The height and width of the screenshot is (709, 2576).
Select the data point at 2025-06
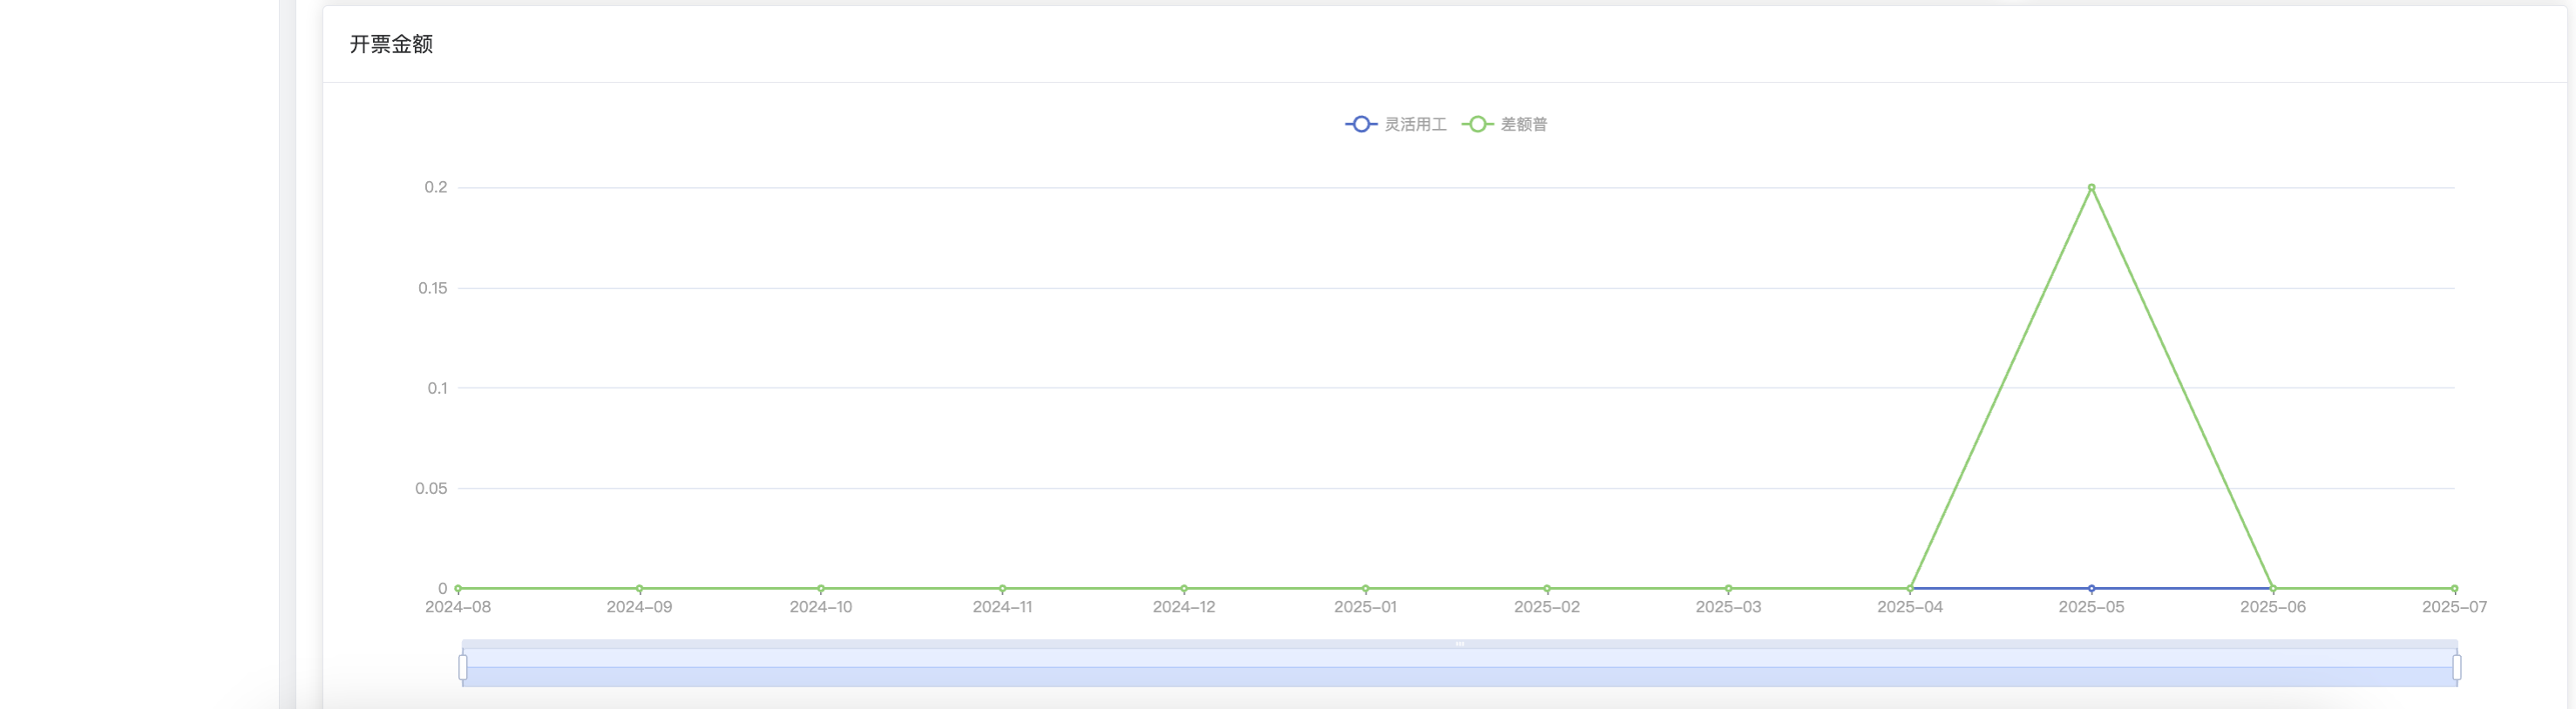[2273, 589]
